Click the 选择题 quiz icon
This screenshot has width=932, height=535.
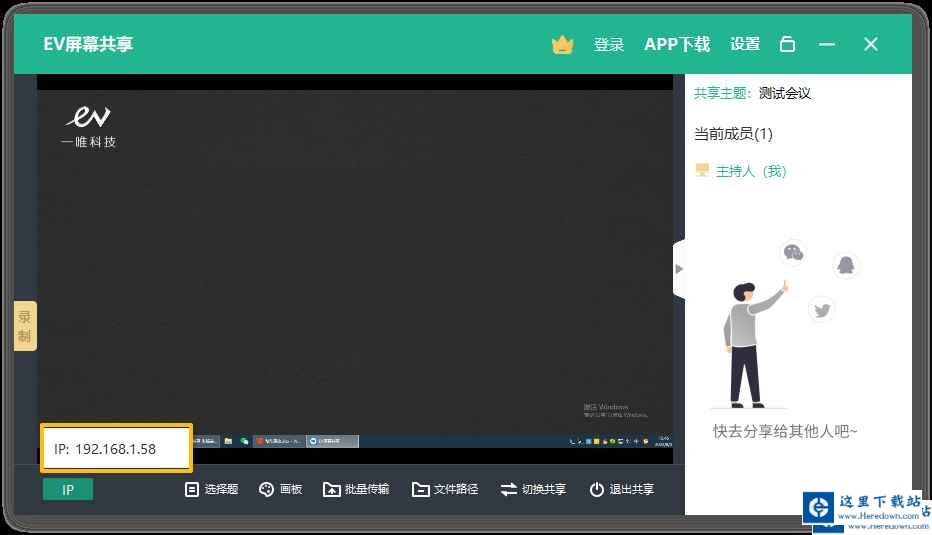(x=191, y=489)
